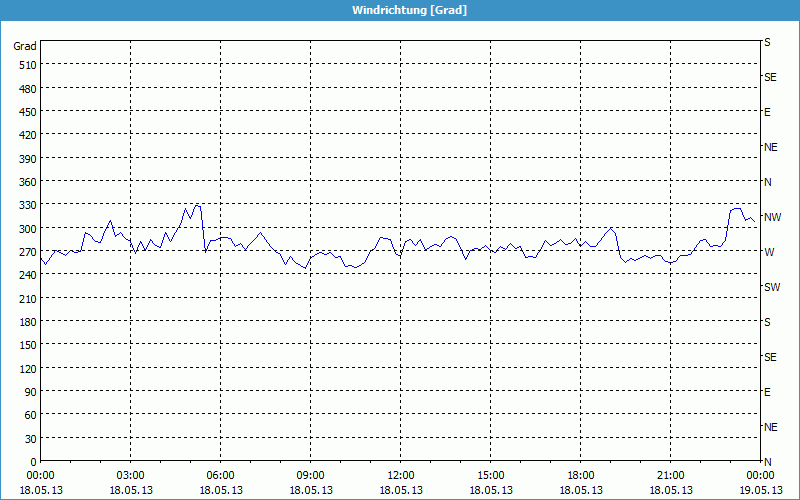This screenshot has width=800, height=500.
Task: Click the 12:00 time axis label
Action: coord(400,475)
